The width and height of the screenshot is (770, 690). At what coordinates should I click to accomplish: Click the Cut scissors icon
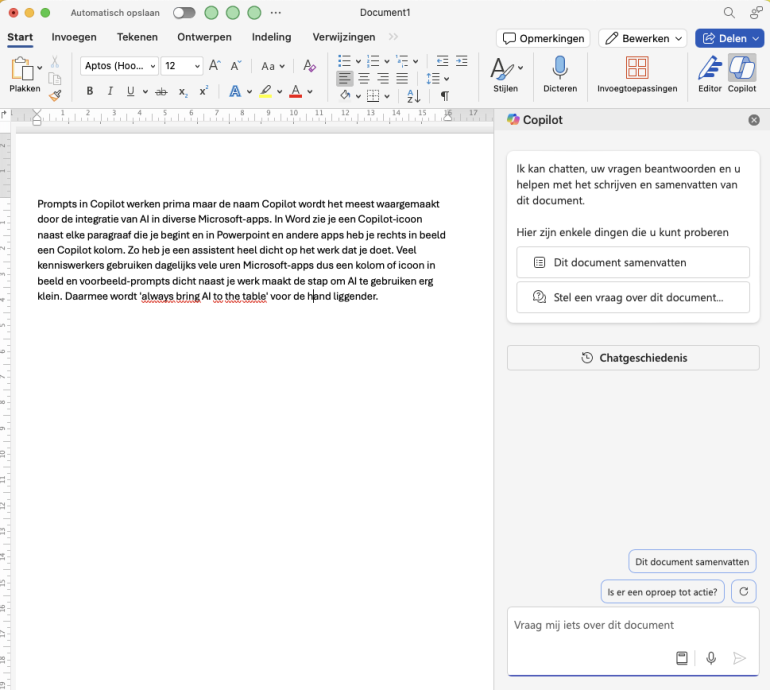tap(55, 62)
